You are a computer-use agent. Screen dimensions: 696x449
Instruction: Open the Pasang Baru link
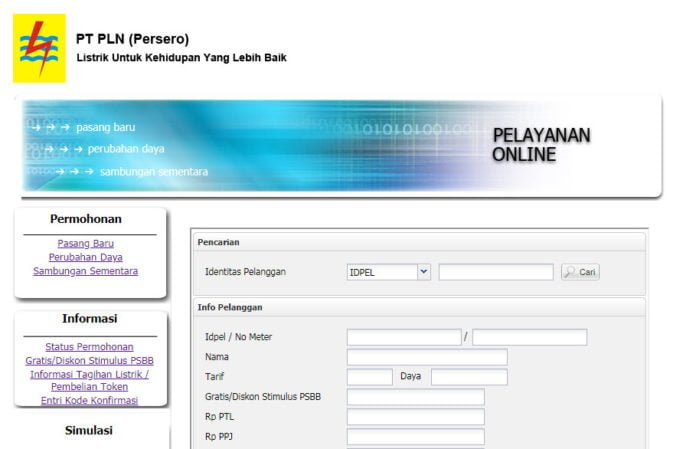(x=85, y=243)
